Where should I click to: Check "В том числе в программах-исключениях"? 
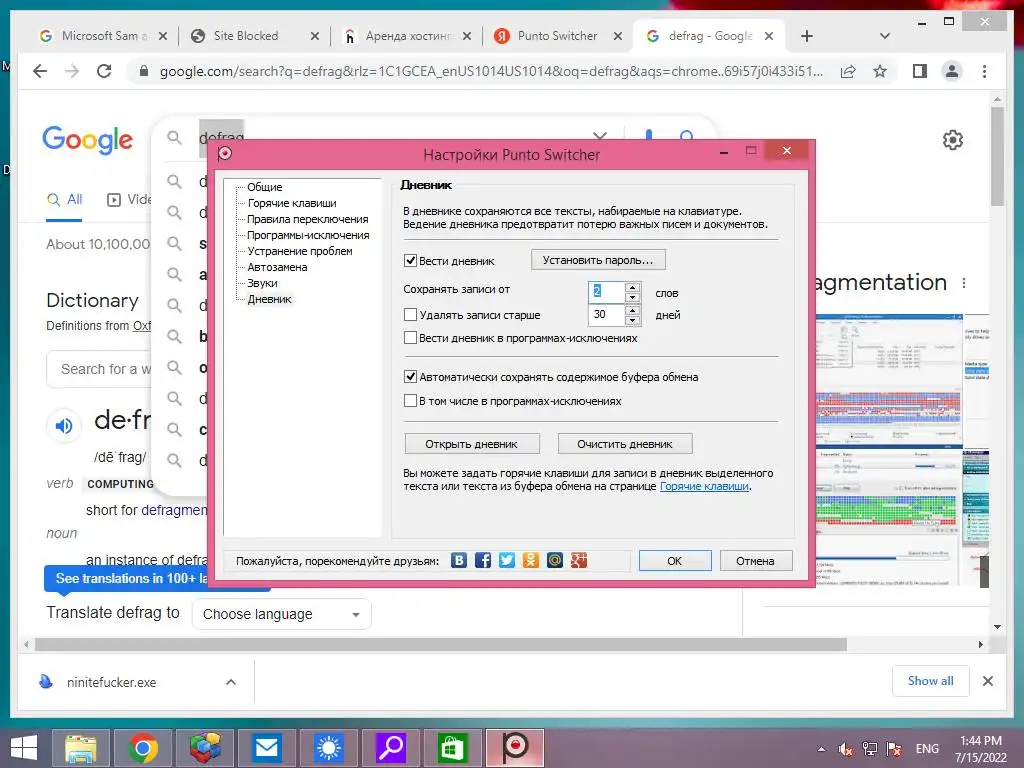pyautogui.click(x=410, y=401)
